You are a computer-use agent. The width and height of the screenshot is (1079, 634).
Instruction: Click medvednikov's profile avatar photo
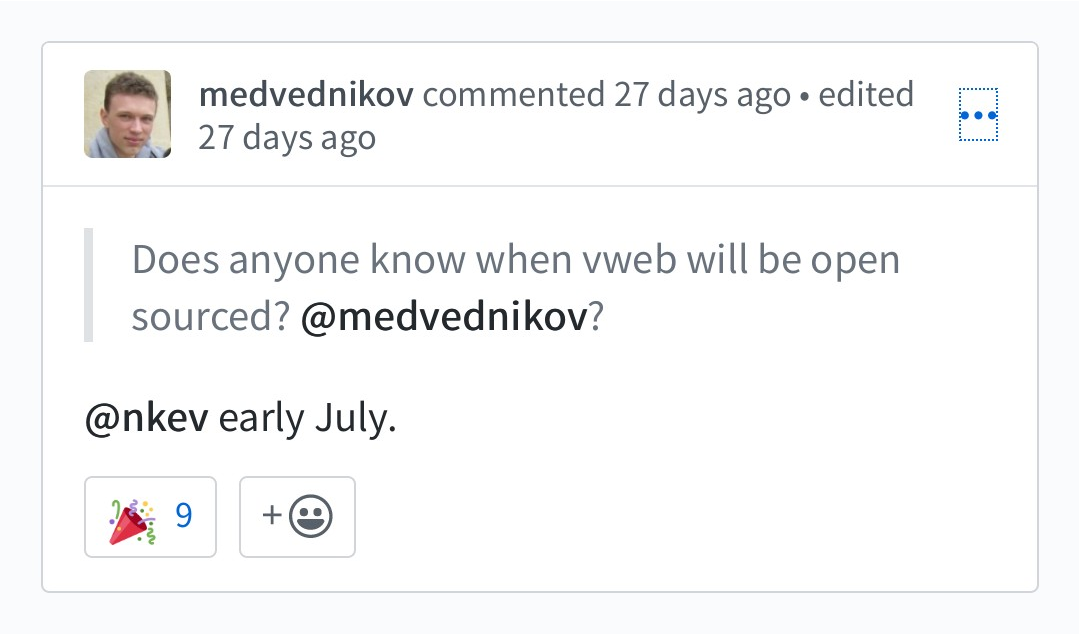point(127,114)
